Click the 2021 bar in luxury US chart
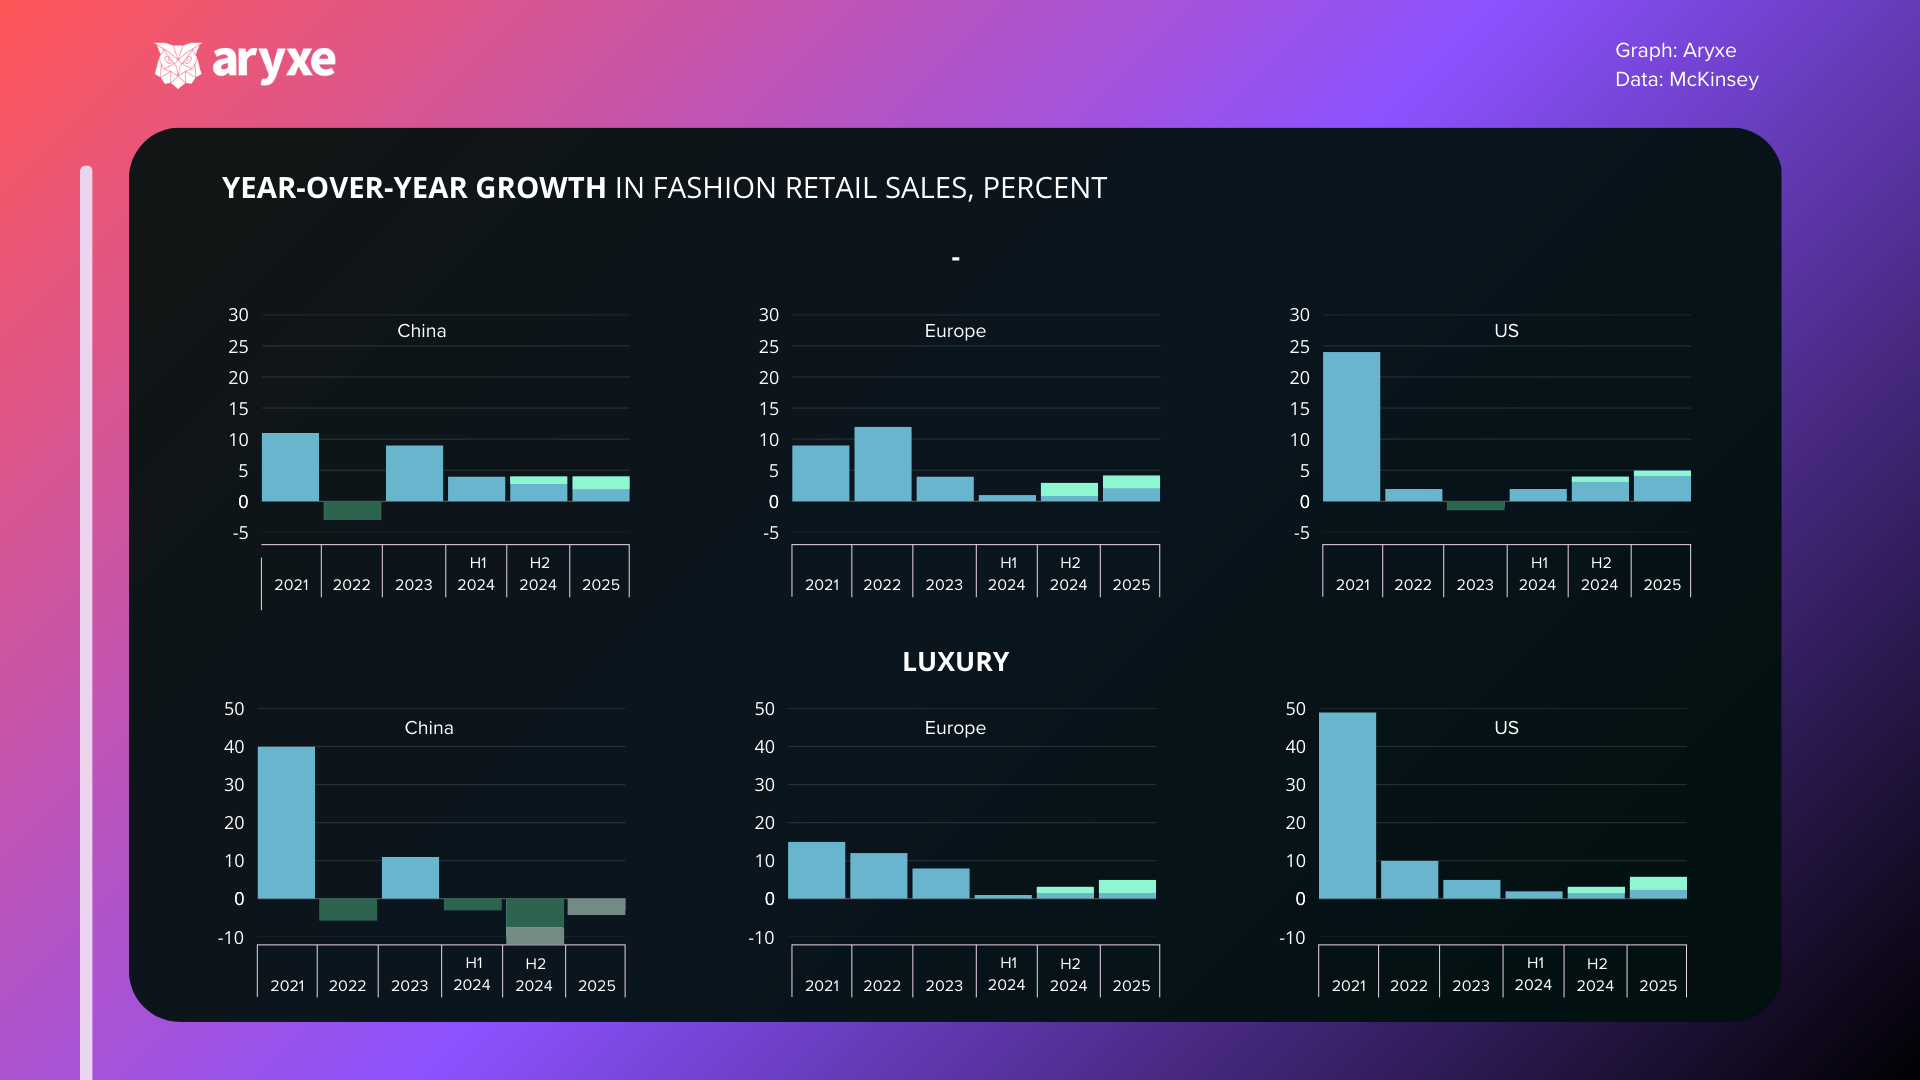The image size is (1920, 1080). (1347, 805)
